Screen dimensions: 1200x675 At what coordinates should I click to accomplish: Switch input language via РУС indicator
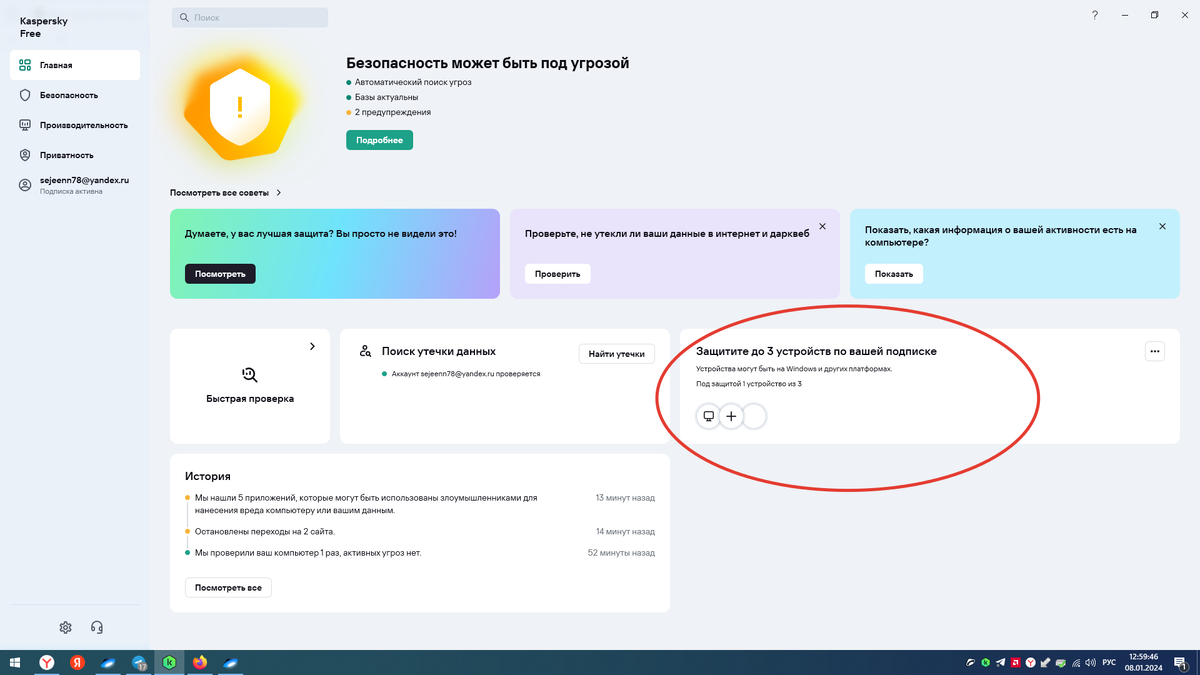click(x=1109, y=663)
